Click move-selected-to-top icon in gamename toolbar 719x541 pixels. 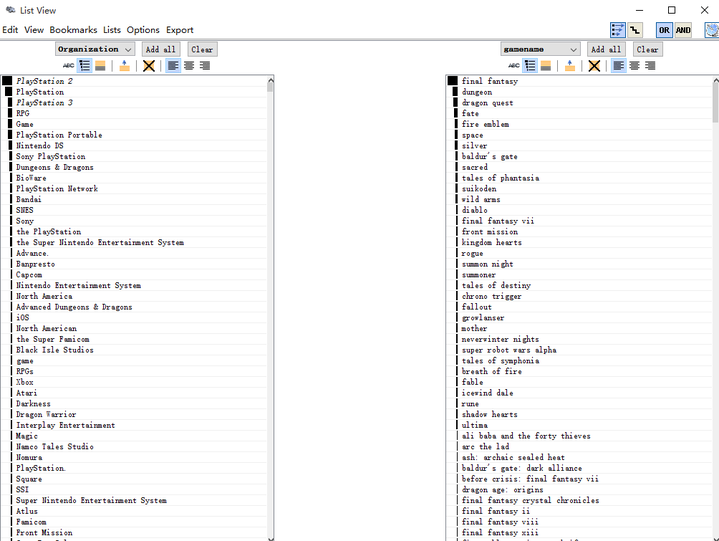pyautogui.click(x=570, y=66)
